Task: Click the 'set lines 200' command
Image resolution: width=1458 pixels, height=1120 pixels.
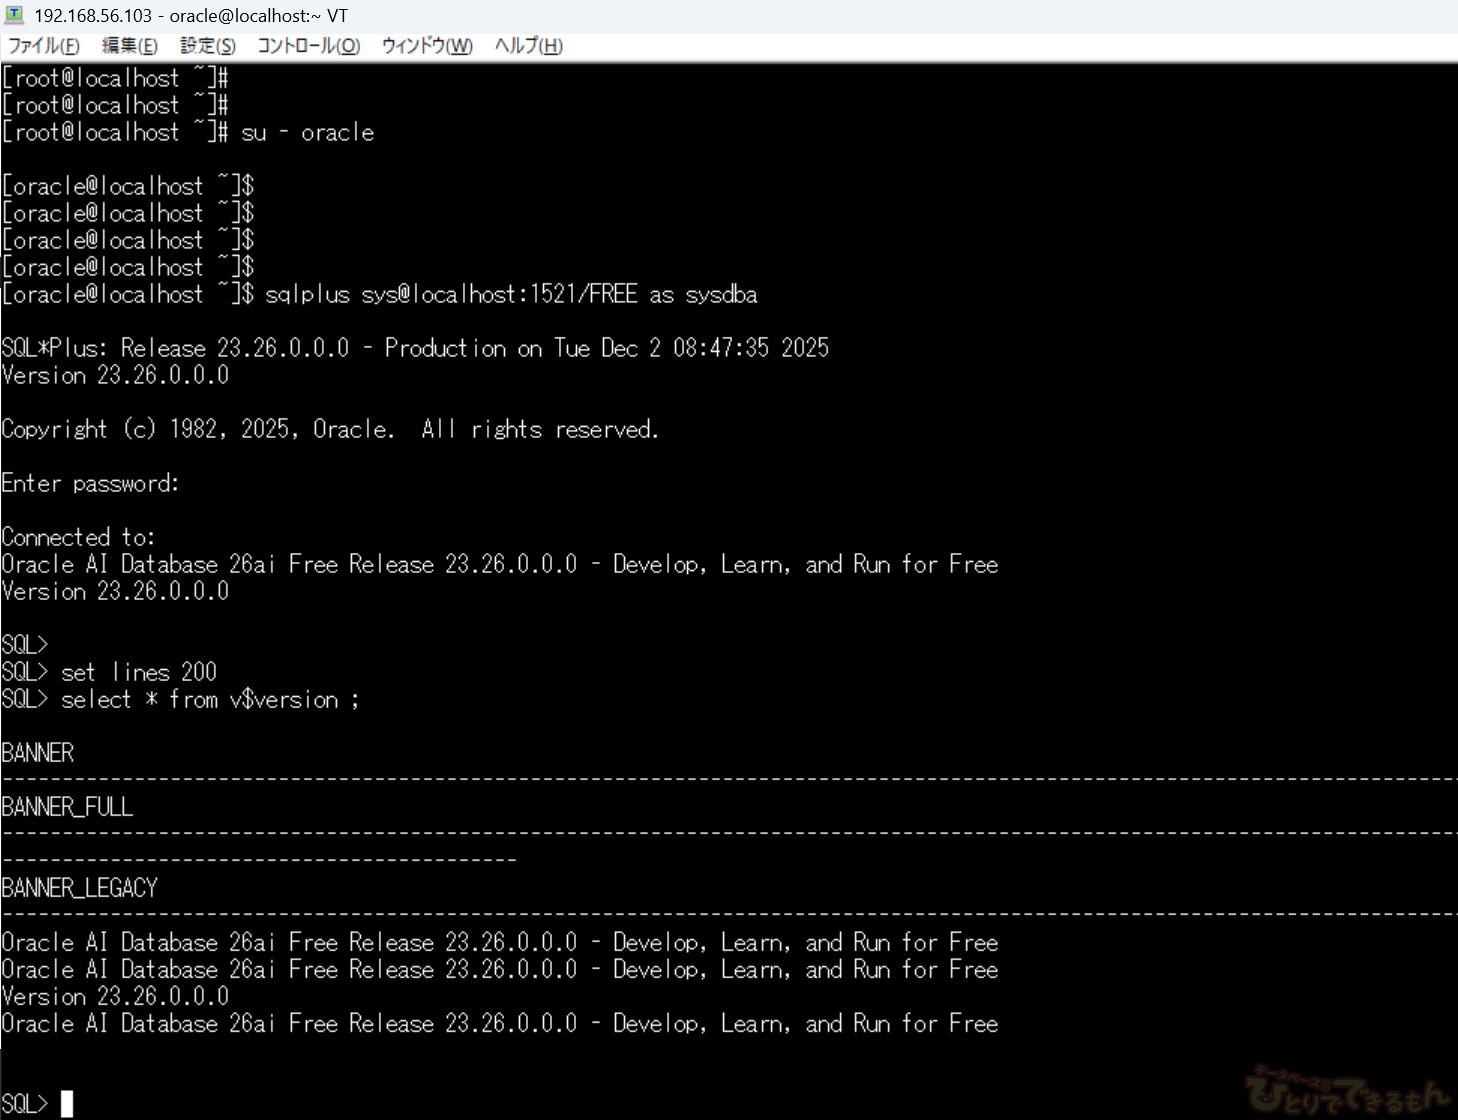Action: [x=138, y=673]
